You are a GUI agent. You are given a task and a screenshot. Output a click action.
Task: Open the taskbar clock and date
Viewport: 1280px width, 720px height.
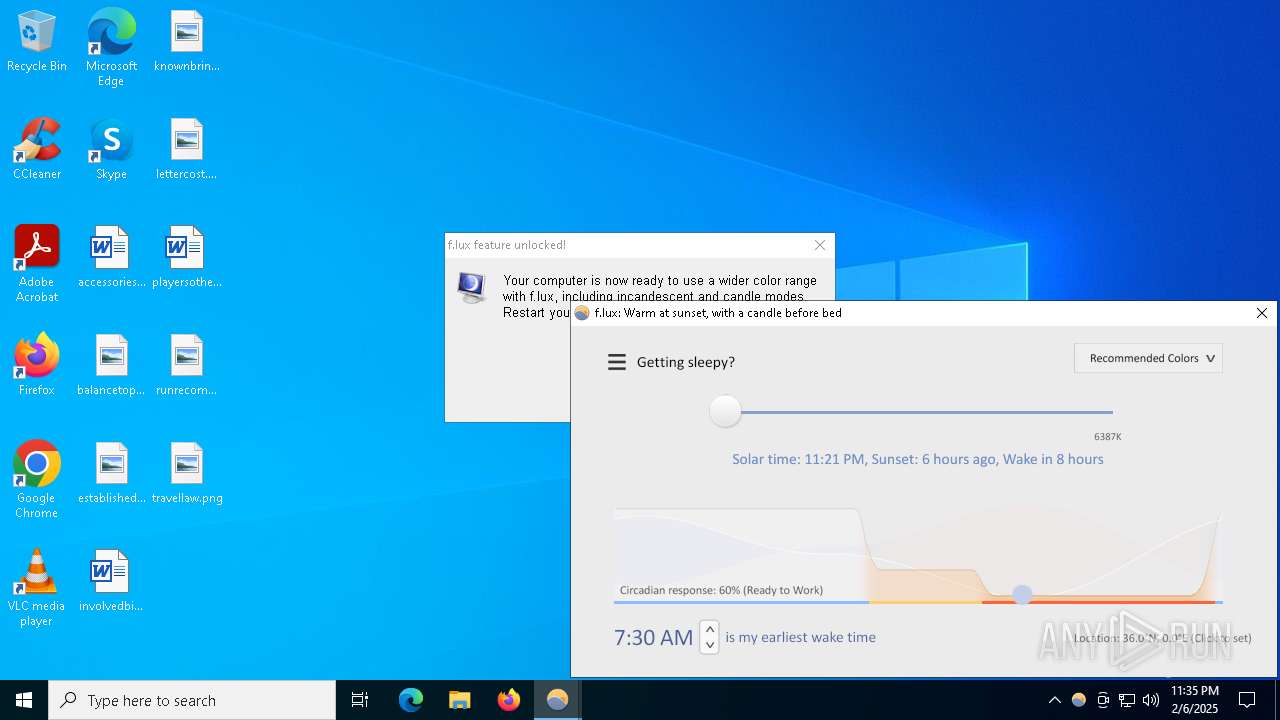1195,700
